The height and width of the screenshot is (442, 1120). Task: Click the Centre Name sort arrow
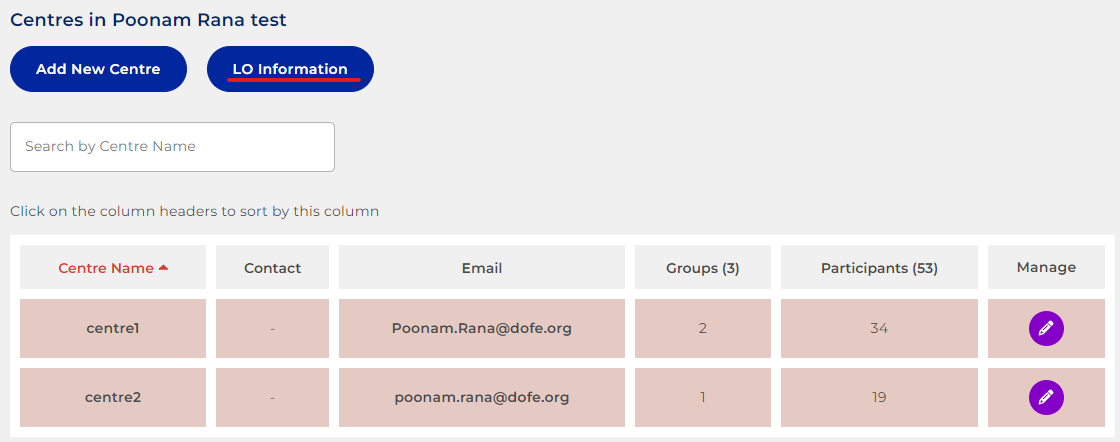(x=164, y=268)
